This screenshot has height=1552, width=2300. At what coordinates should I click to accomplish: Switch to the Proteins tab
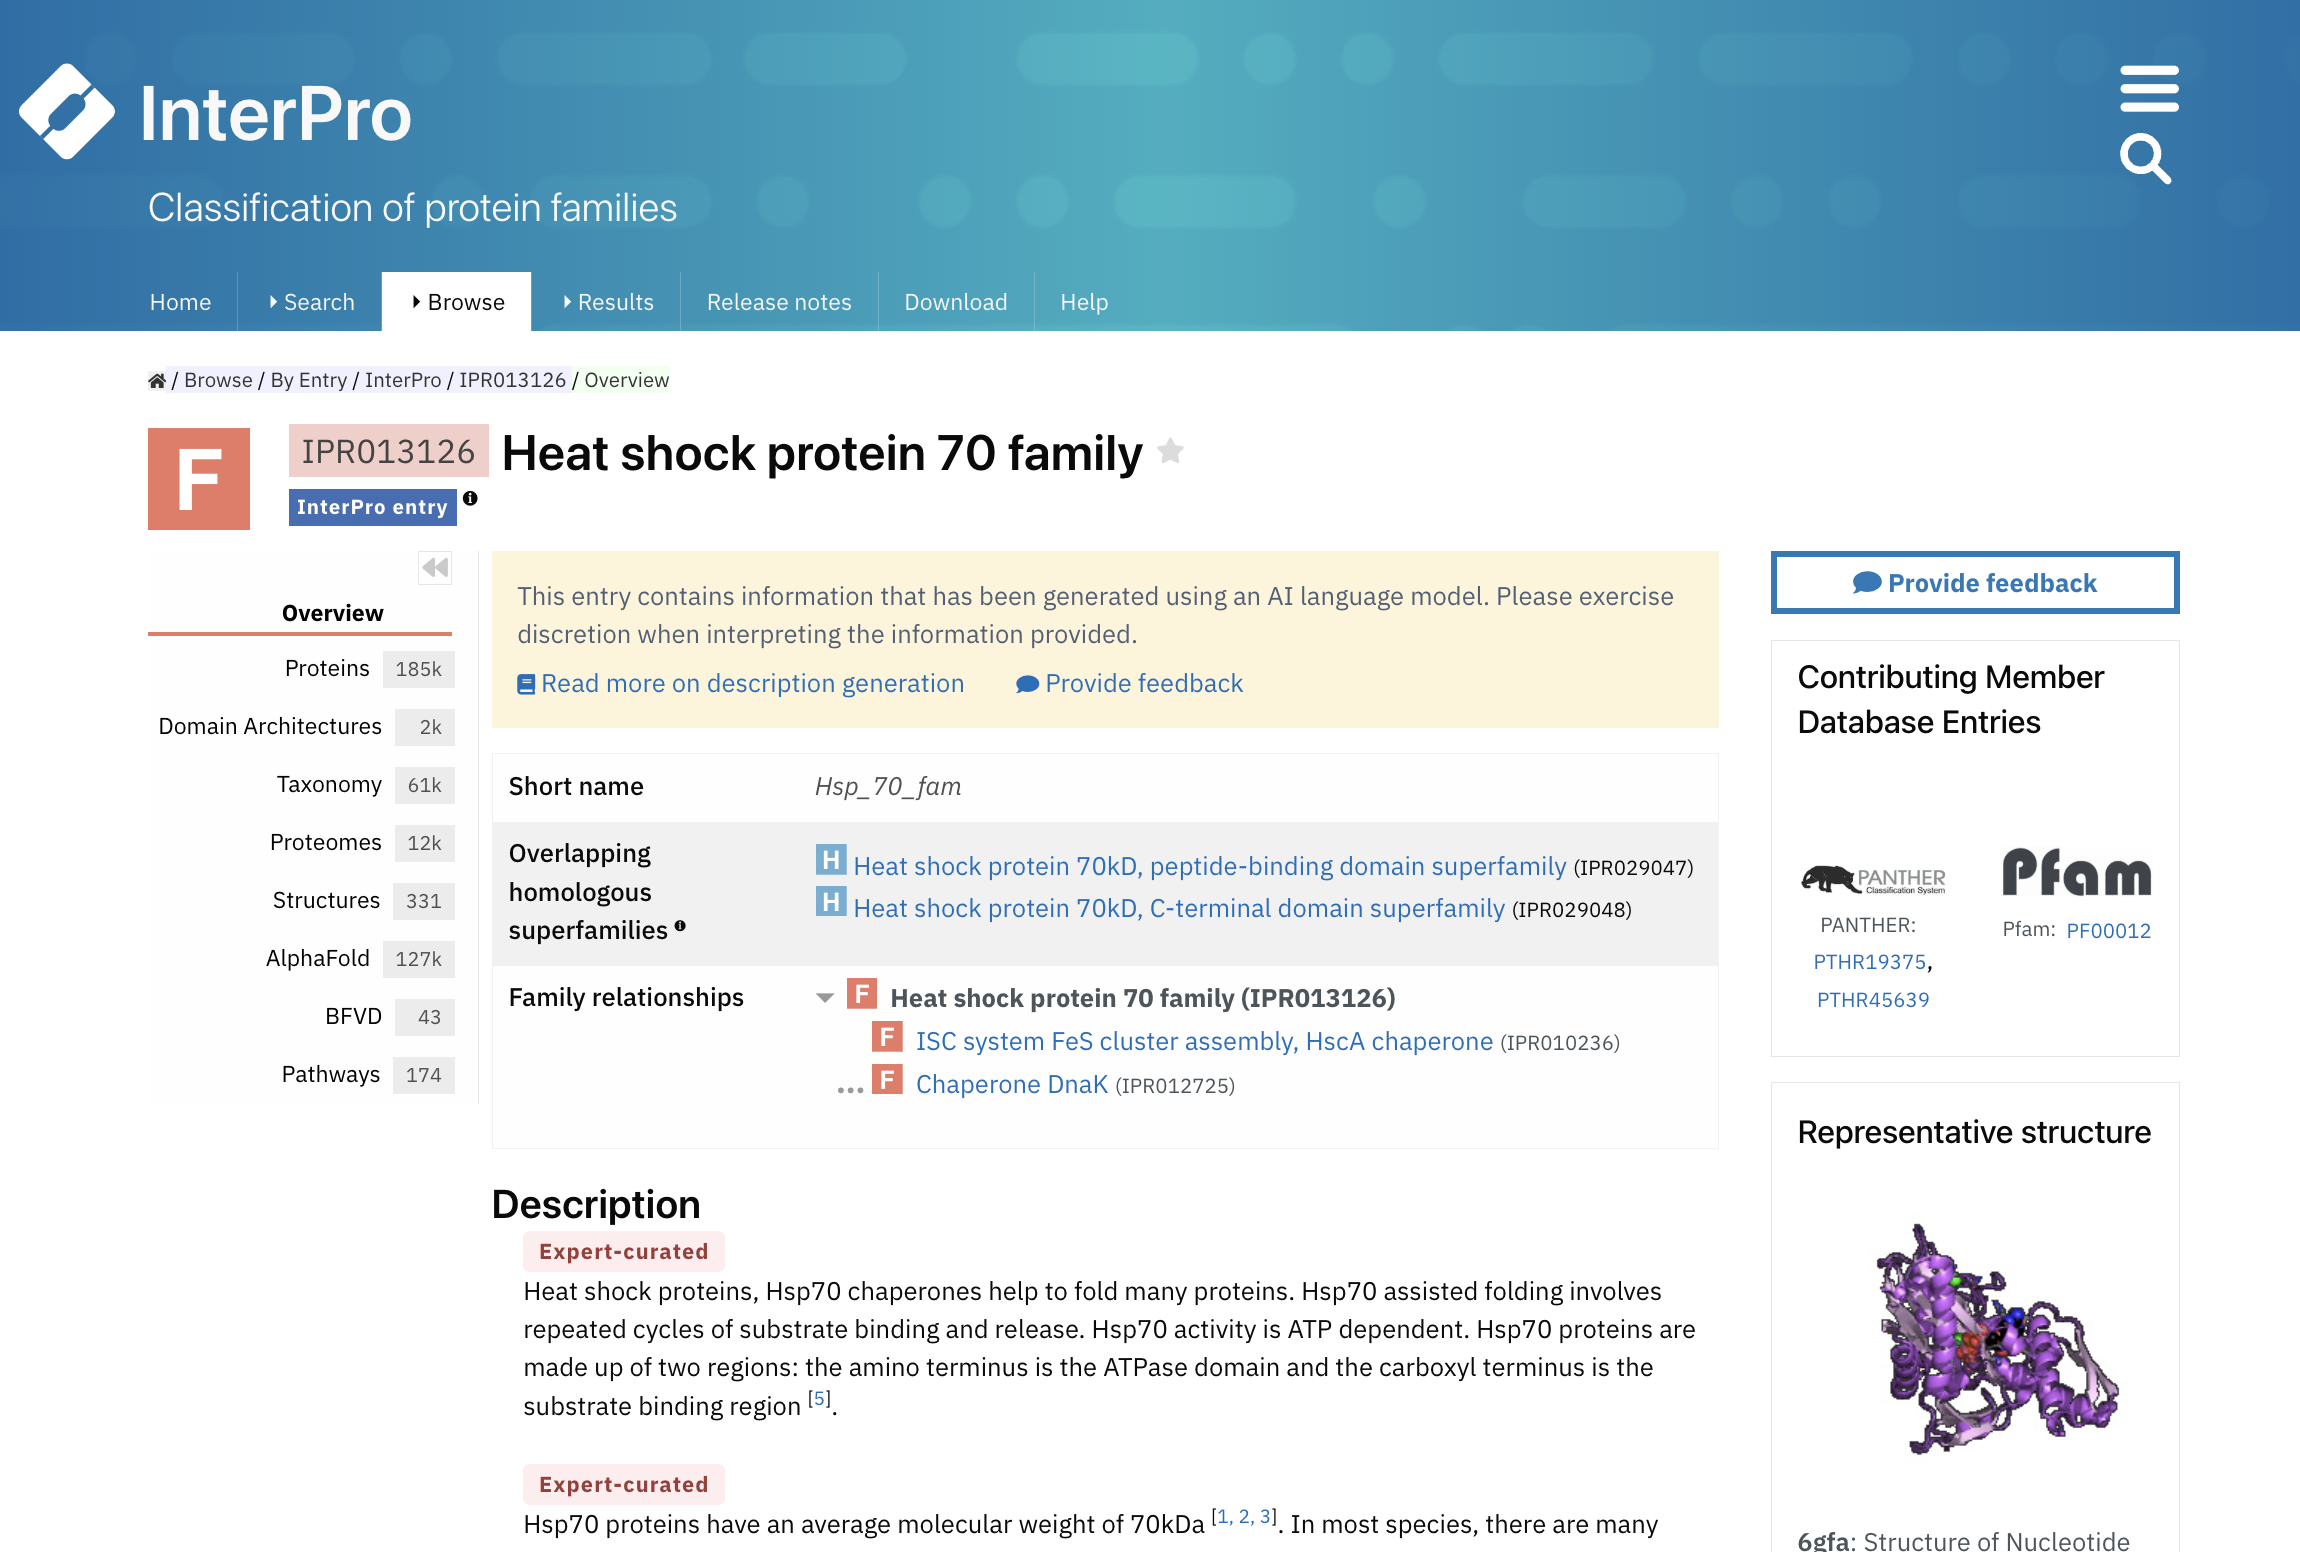327,668
